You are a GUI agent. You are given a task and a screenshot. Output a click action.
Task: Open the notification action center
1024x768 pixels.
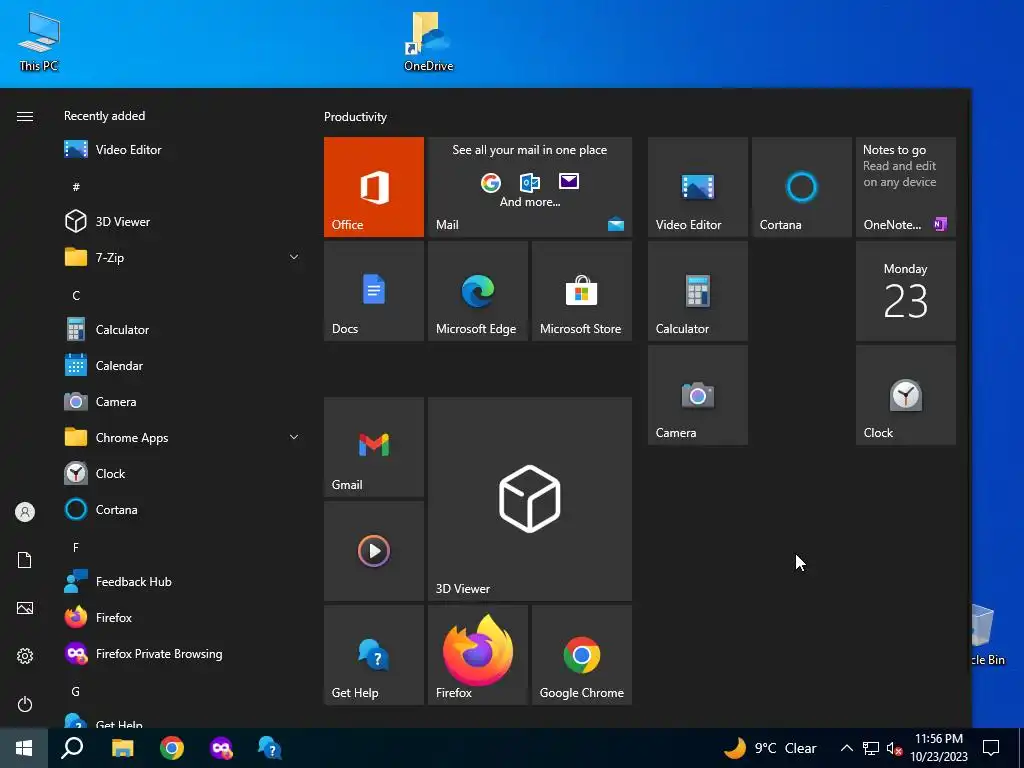991,748
